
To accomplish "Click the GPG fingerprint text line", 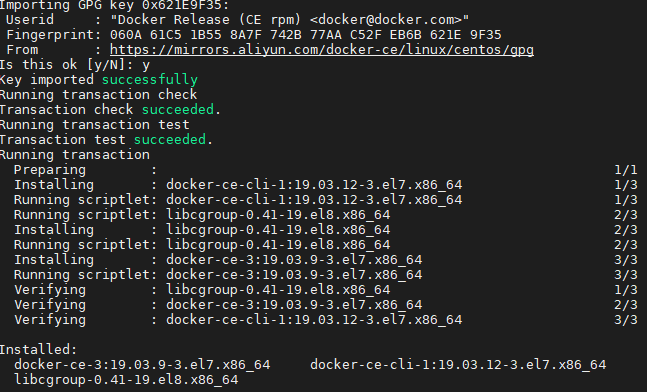I will (x=250, y=35).
